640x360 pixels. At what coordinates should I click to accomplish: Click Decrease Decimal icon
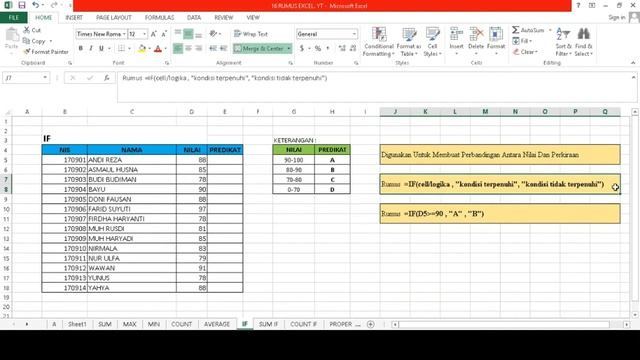coord(353,48)
